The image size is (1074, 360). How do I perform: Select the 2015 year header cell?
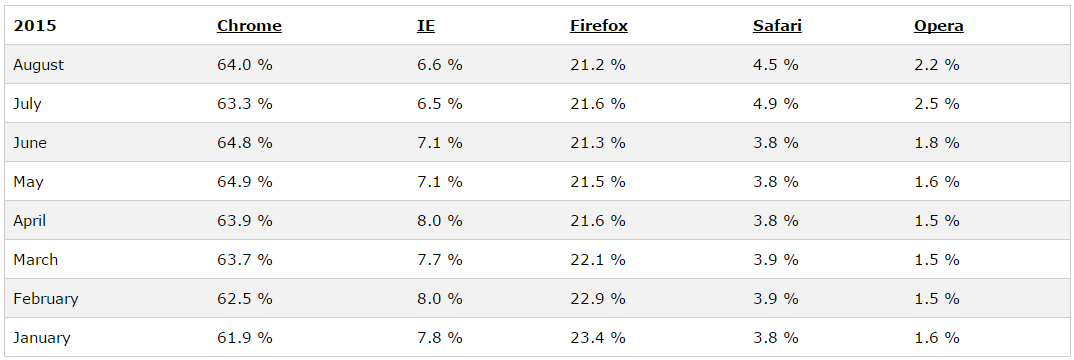tap(35, 26)
